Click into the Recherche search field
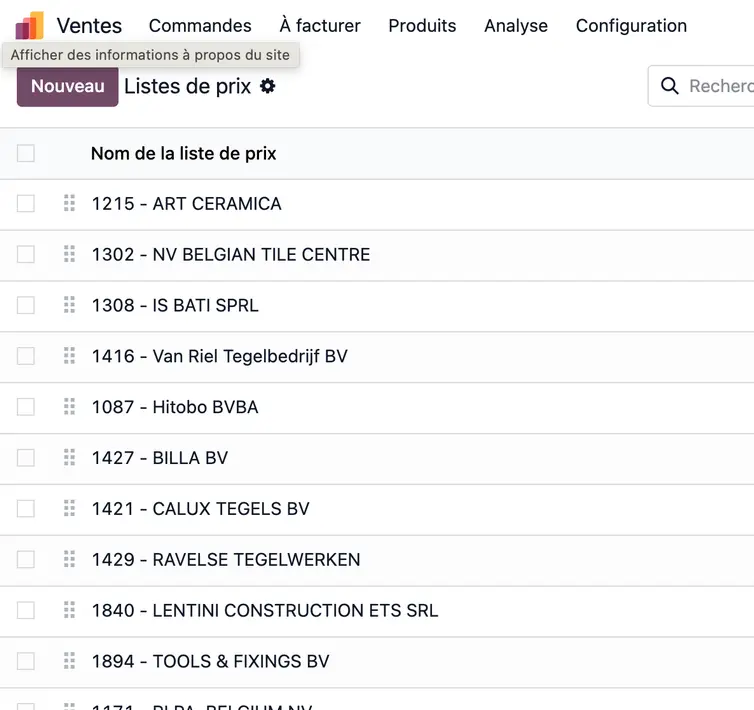This screenshot has height=710, width=754. (x=720, y=87)
